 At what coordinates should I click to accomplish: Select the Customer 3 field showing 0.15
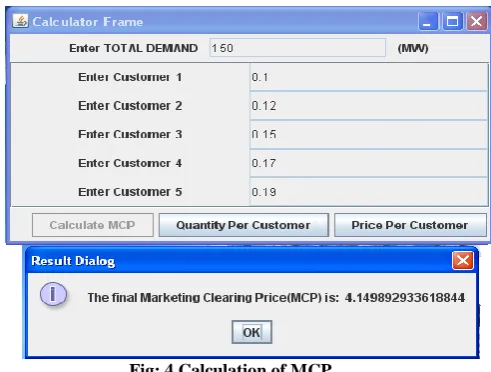coord(369,134)
